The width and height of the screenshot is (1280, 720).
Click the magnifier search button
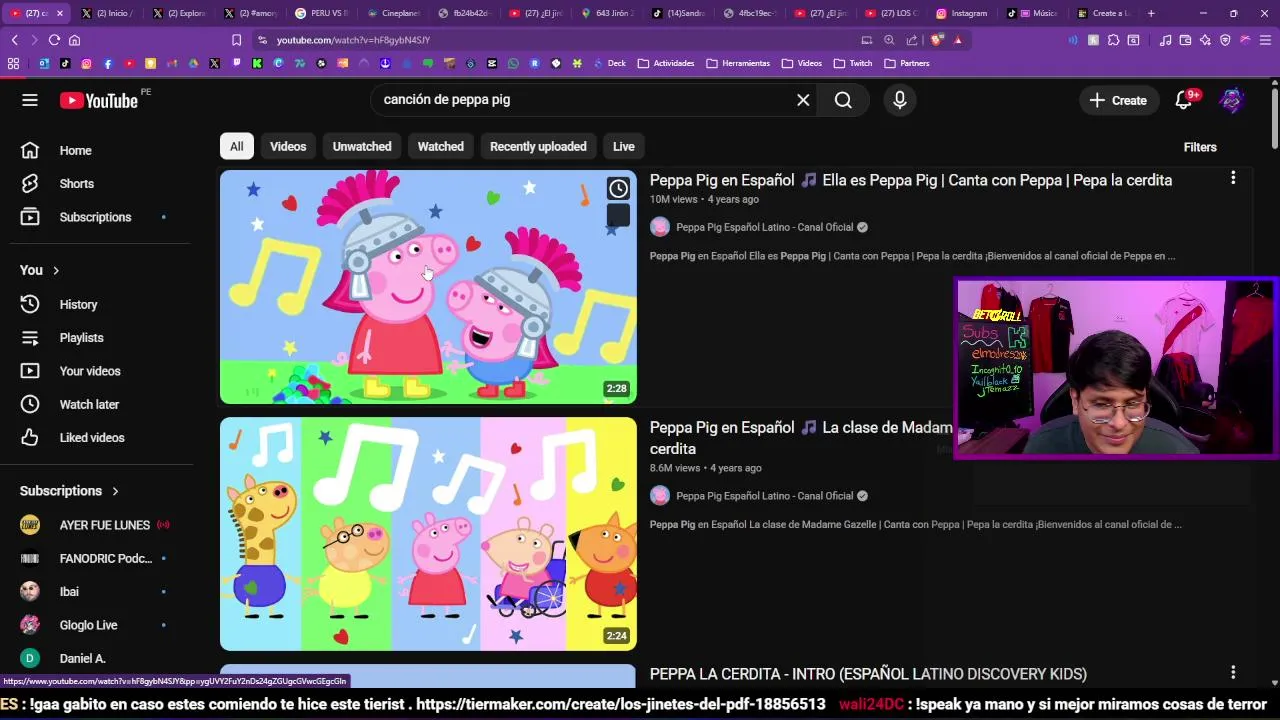843,100
